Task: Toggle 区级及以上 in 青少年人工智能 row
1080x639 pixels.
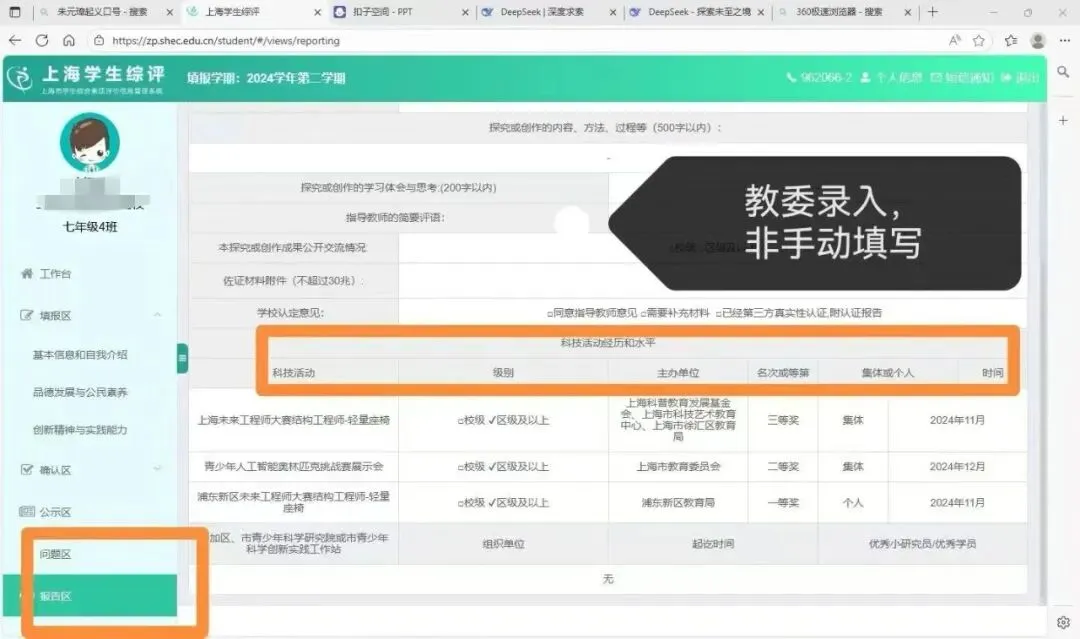Action: (519, 466)
